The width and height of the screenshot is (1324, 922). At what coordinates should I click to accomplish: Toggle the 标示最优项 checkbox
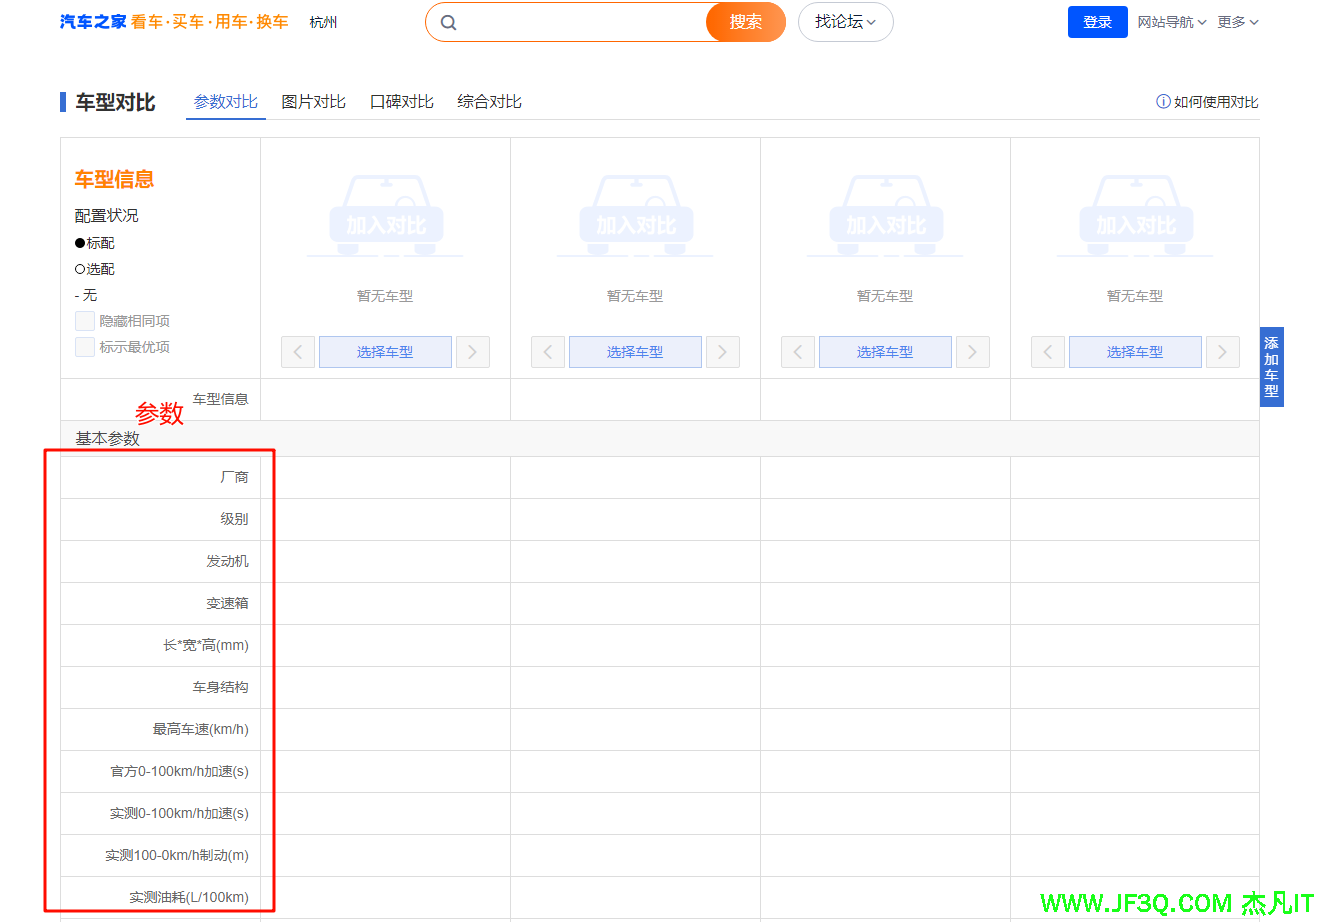click(85, 347)
